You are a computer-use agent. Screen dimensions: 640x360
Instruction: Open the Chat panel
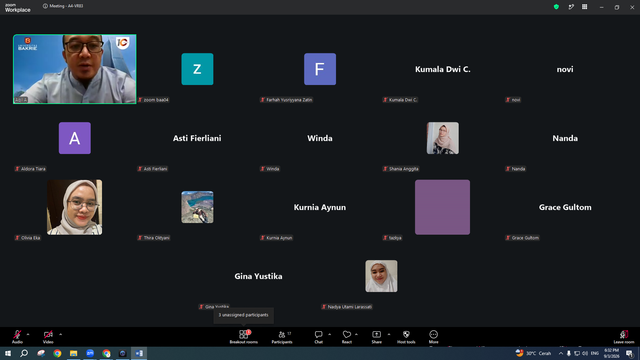pyautogui.click(x=318, y=337)
